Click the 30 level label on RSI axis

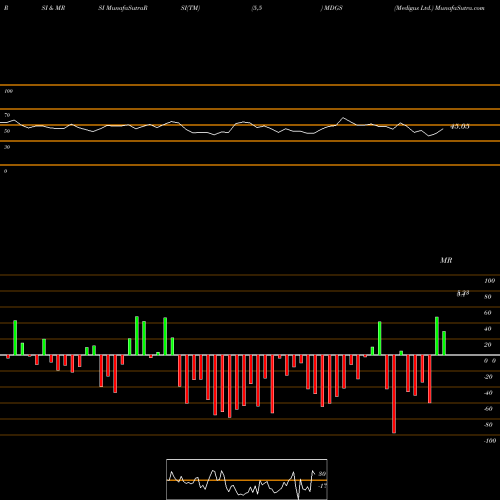click(7, 147)
